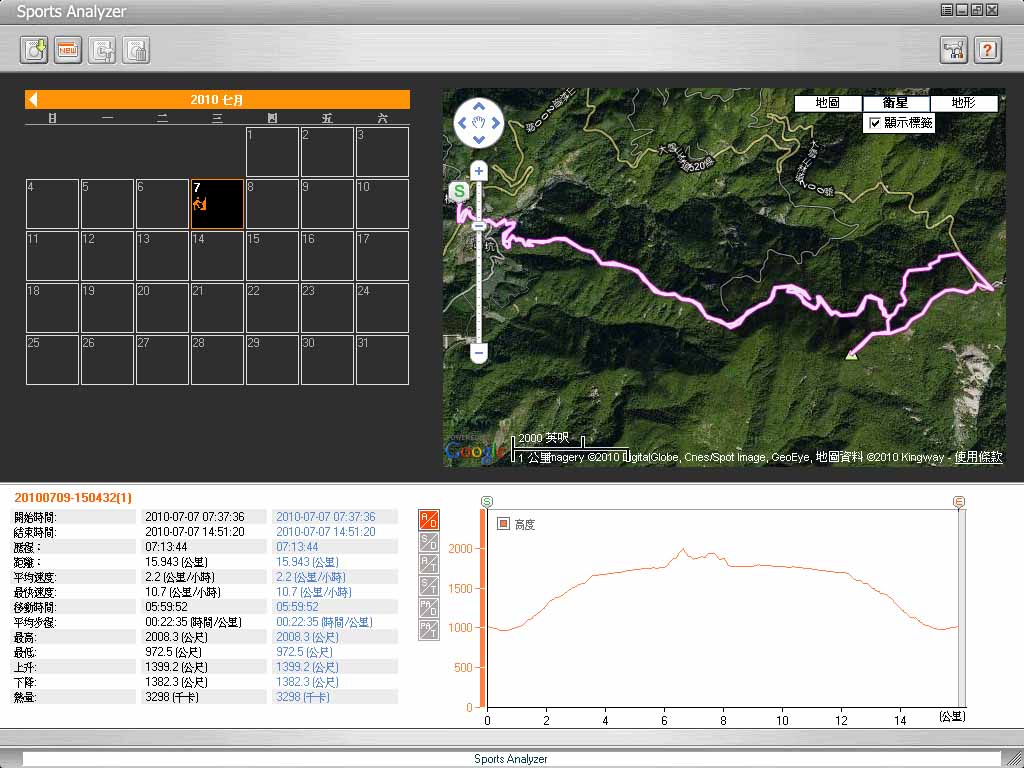
Task: Go to previous month with left arrow
Action: tap(33, 100)
